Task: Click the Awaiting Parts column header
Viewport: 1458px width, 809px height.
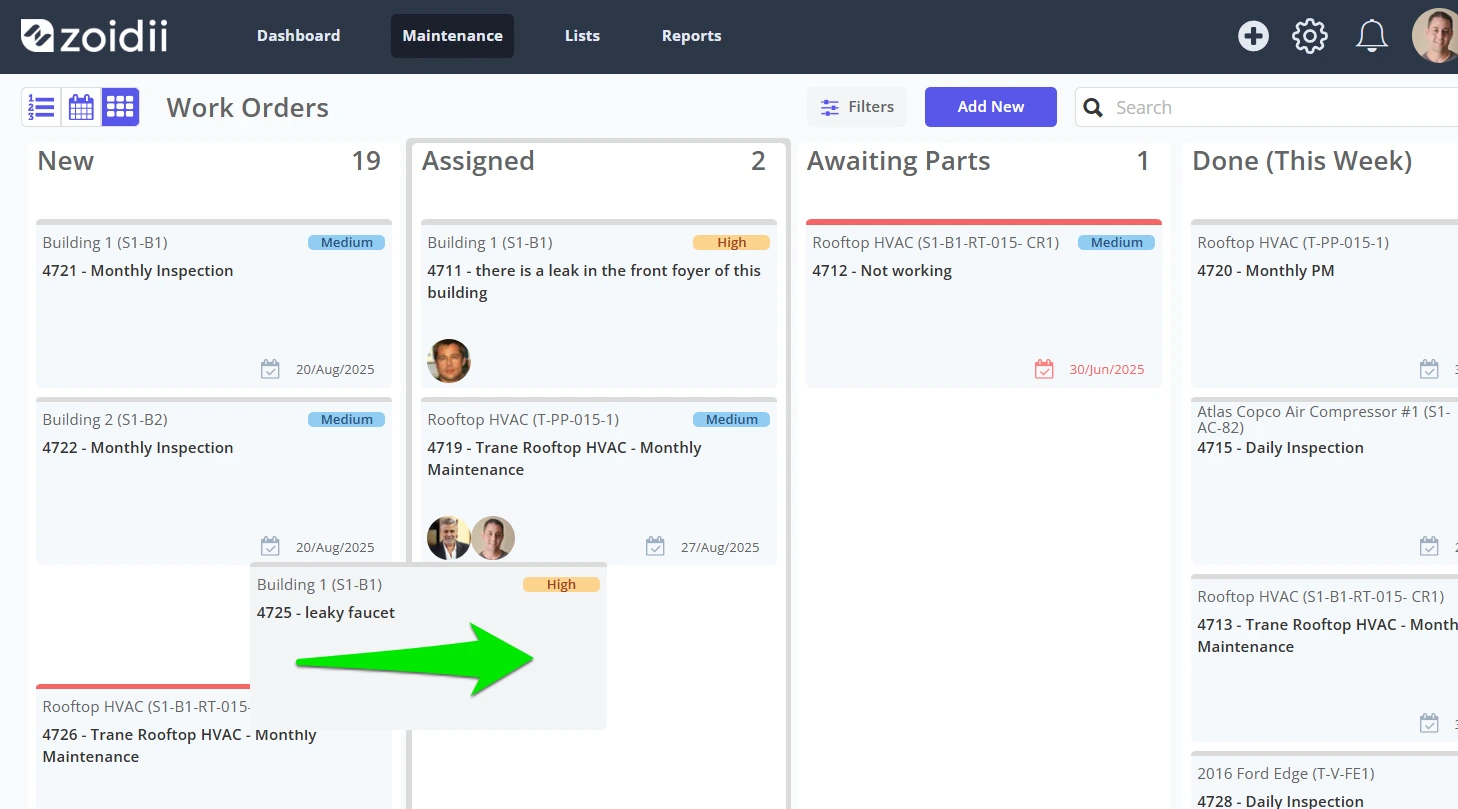Action: [898, 161]
